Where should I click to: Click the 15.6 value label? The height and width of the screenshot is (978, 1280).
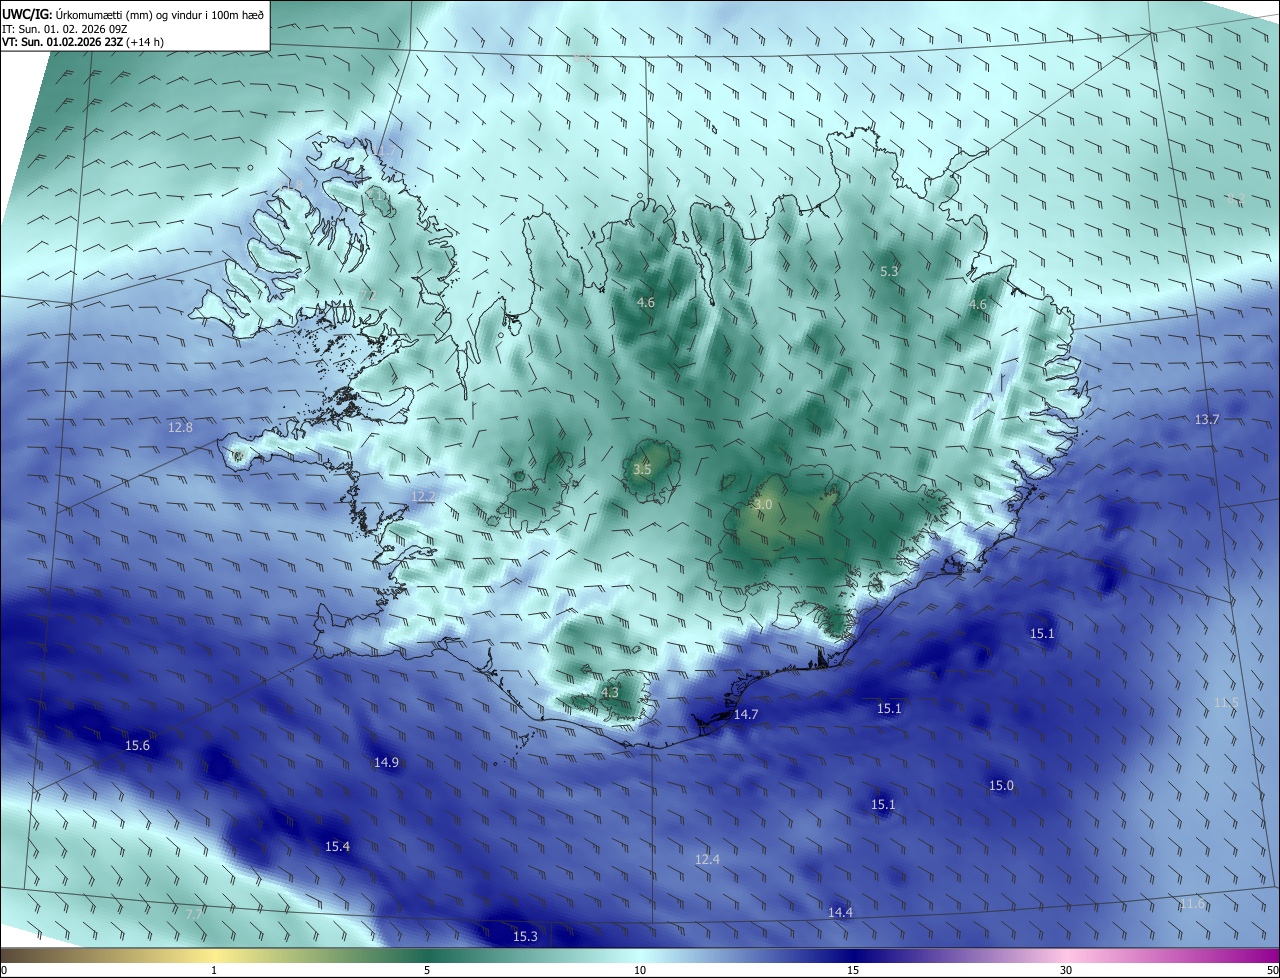(137, 745)
